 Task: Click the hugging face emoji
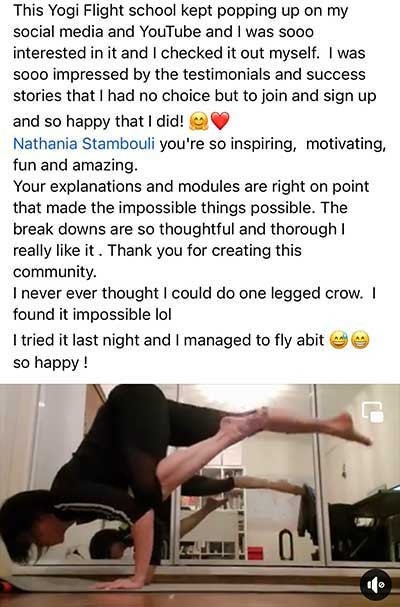pos(199,122)
